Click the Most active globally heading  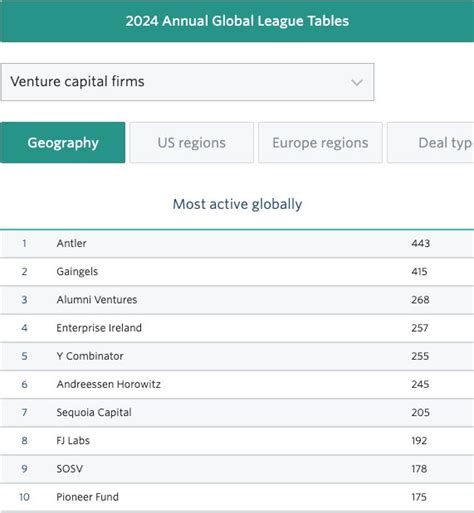coord(237,204)
